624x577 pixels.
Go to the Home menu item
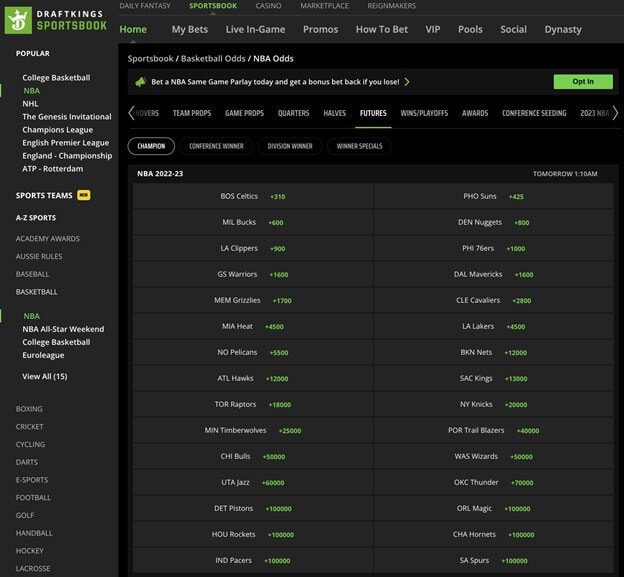(x=133, y=29)
